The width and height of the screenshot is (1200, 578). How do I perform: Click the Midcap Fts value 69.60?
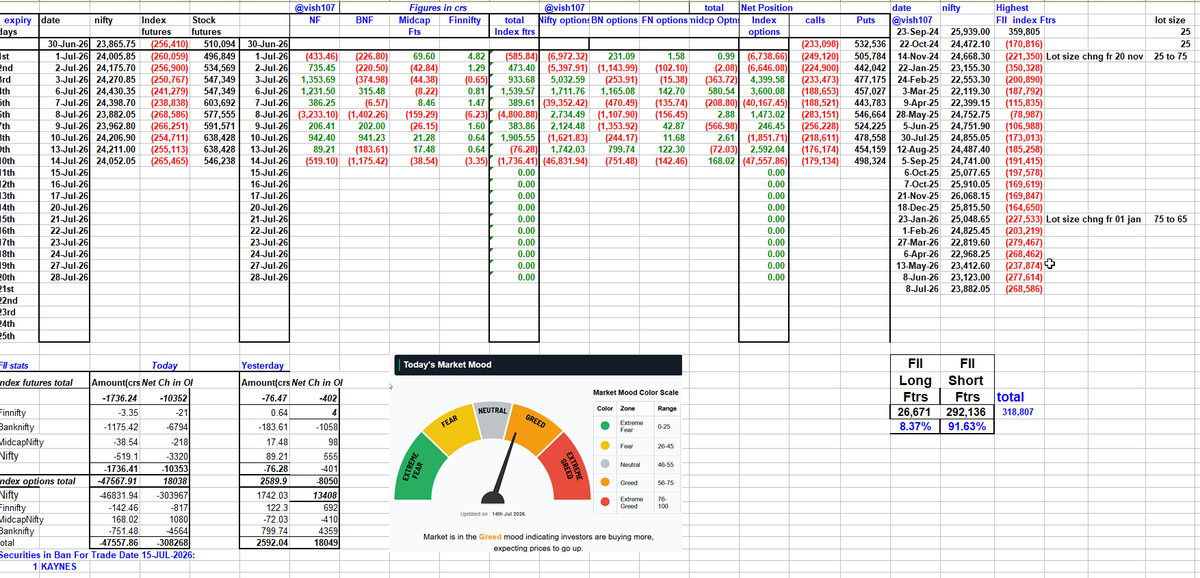click(x=423, y=56)
